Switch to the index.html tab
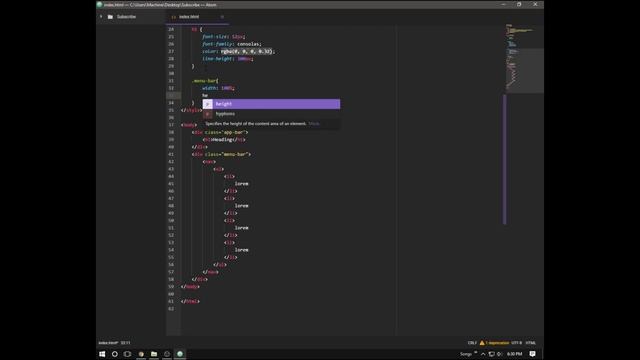The width and height of the screenshot is (640, 360). pos(197,17)
